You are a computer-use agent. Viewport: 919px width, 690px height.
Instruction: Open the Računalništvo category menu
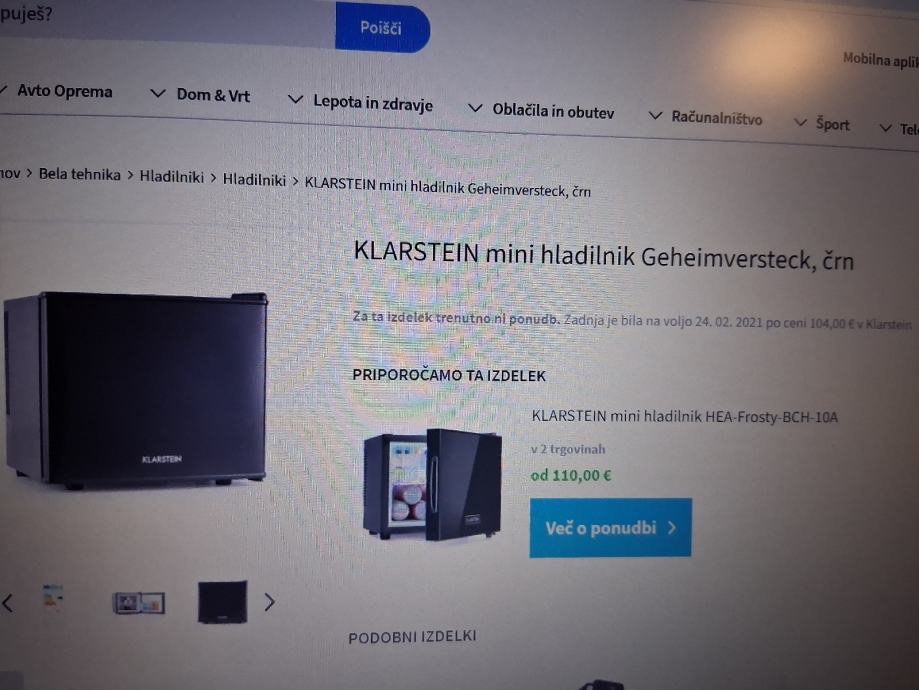point(716,118)
